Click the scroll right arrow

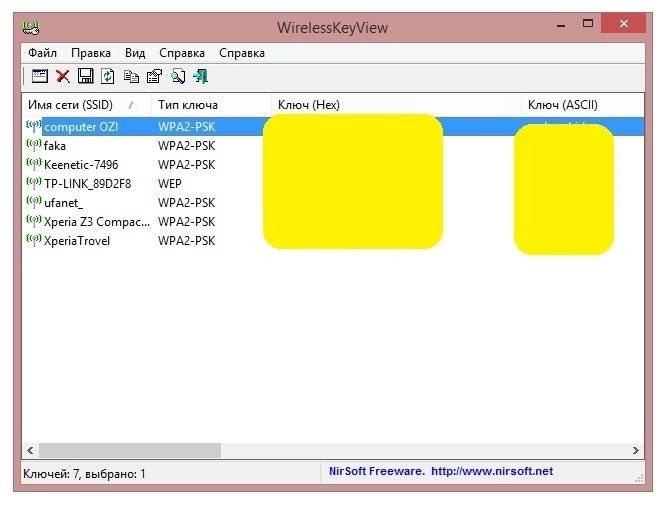pyautogui.click(x=635, y=450)
